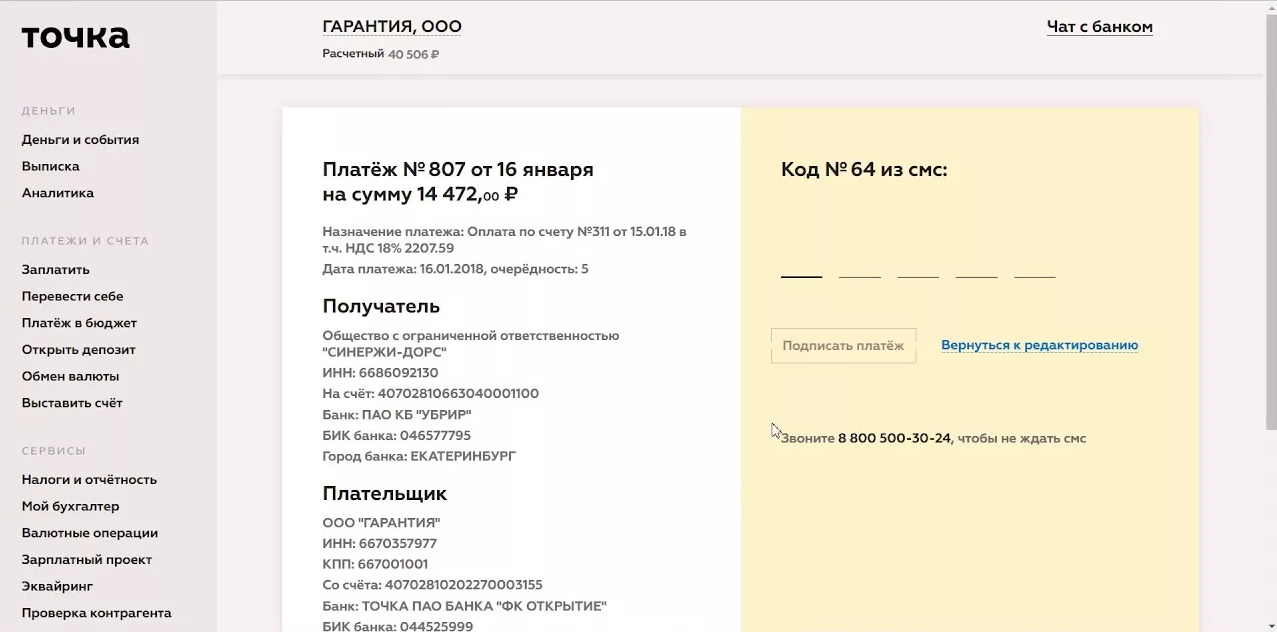Image resolution: width=1277 pixels, height=632 pixels.
Task: Expand the ГАРАНТИЯ, ООО company selector
Action: tap(392, 27)
